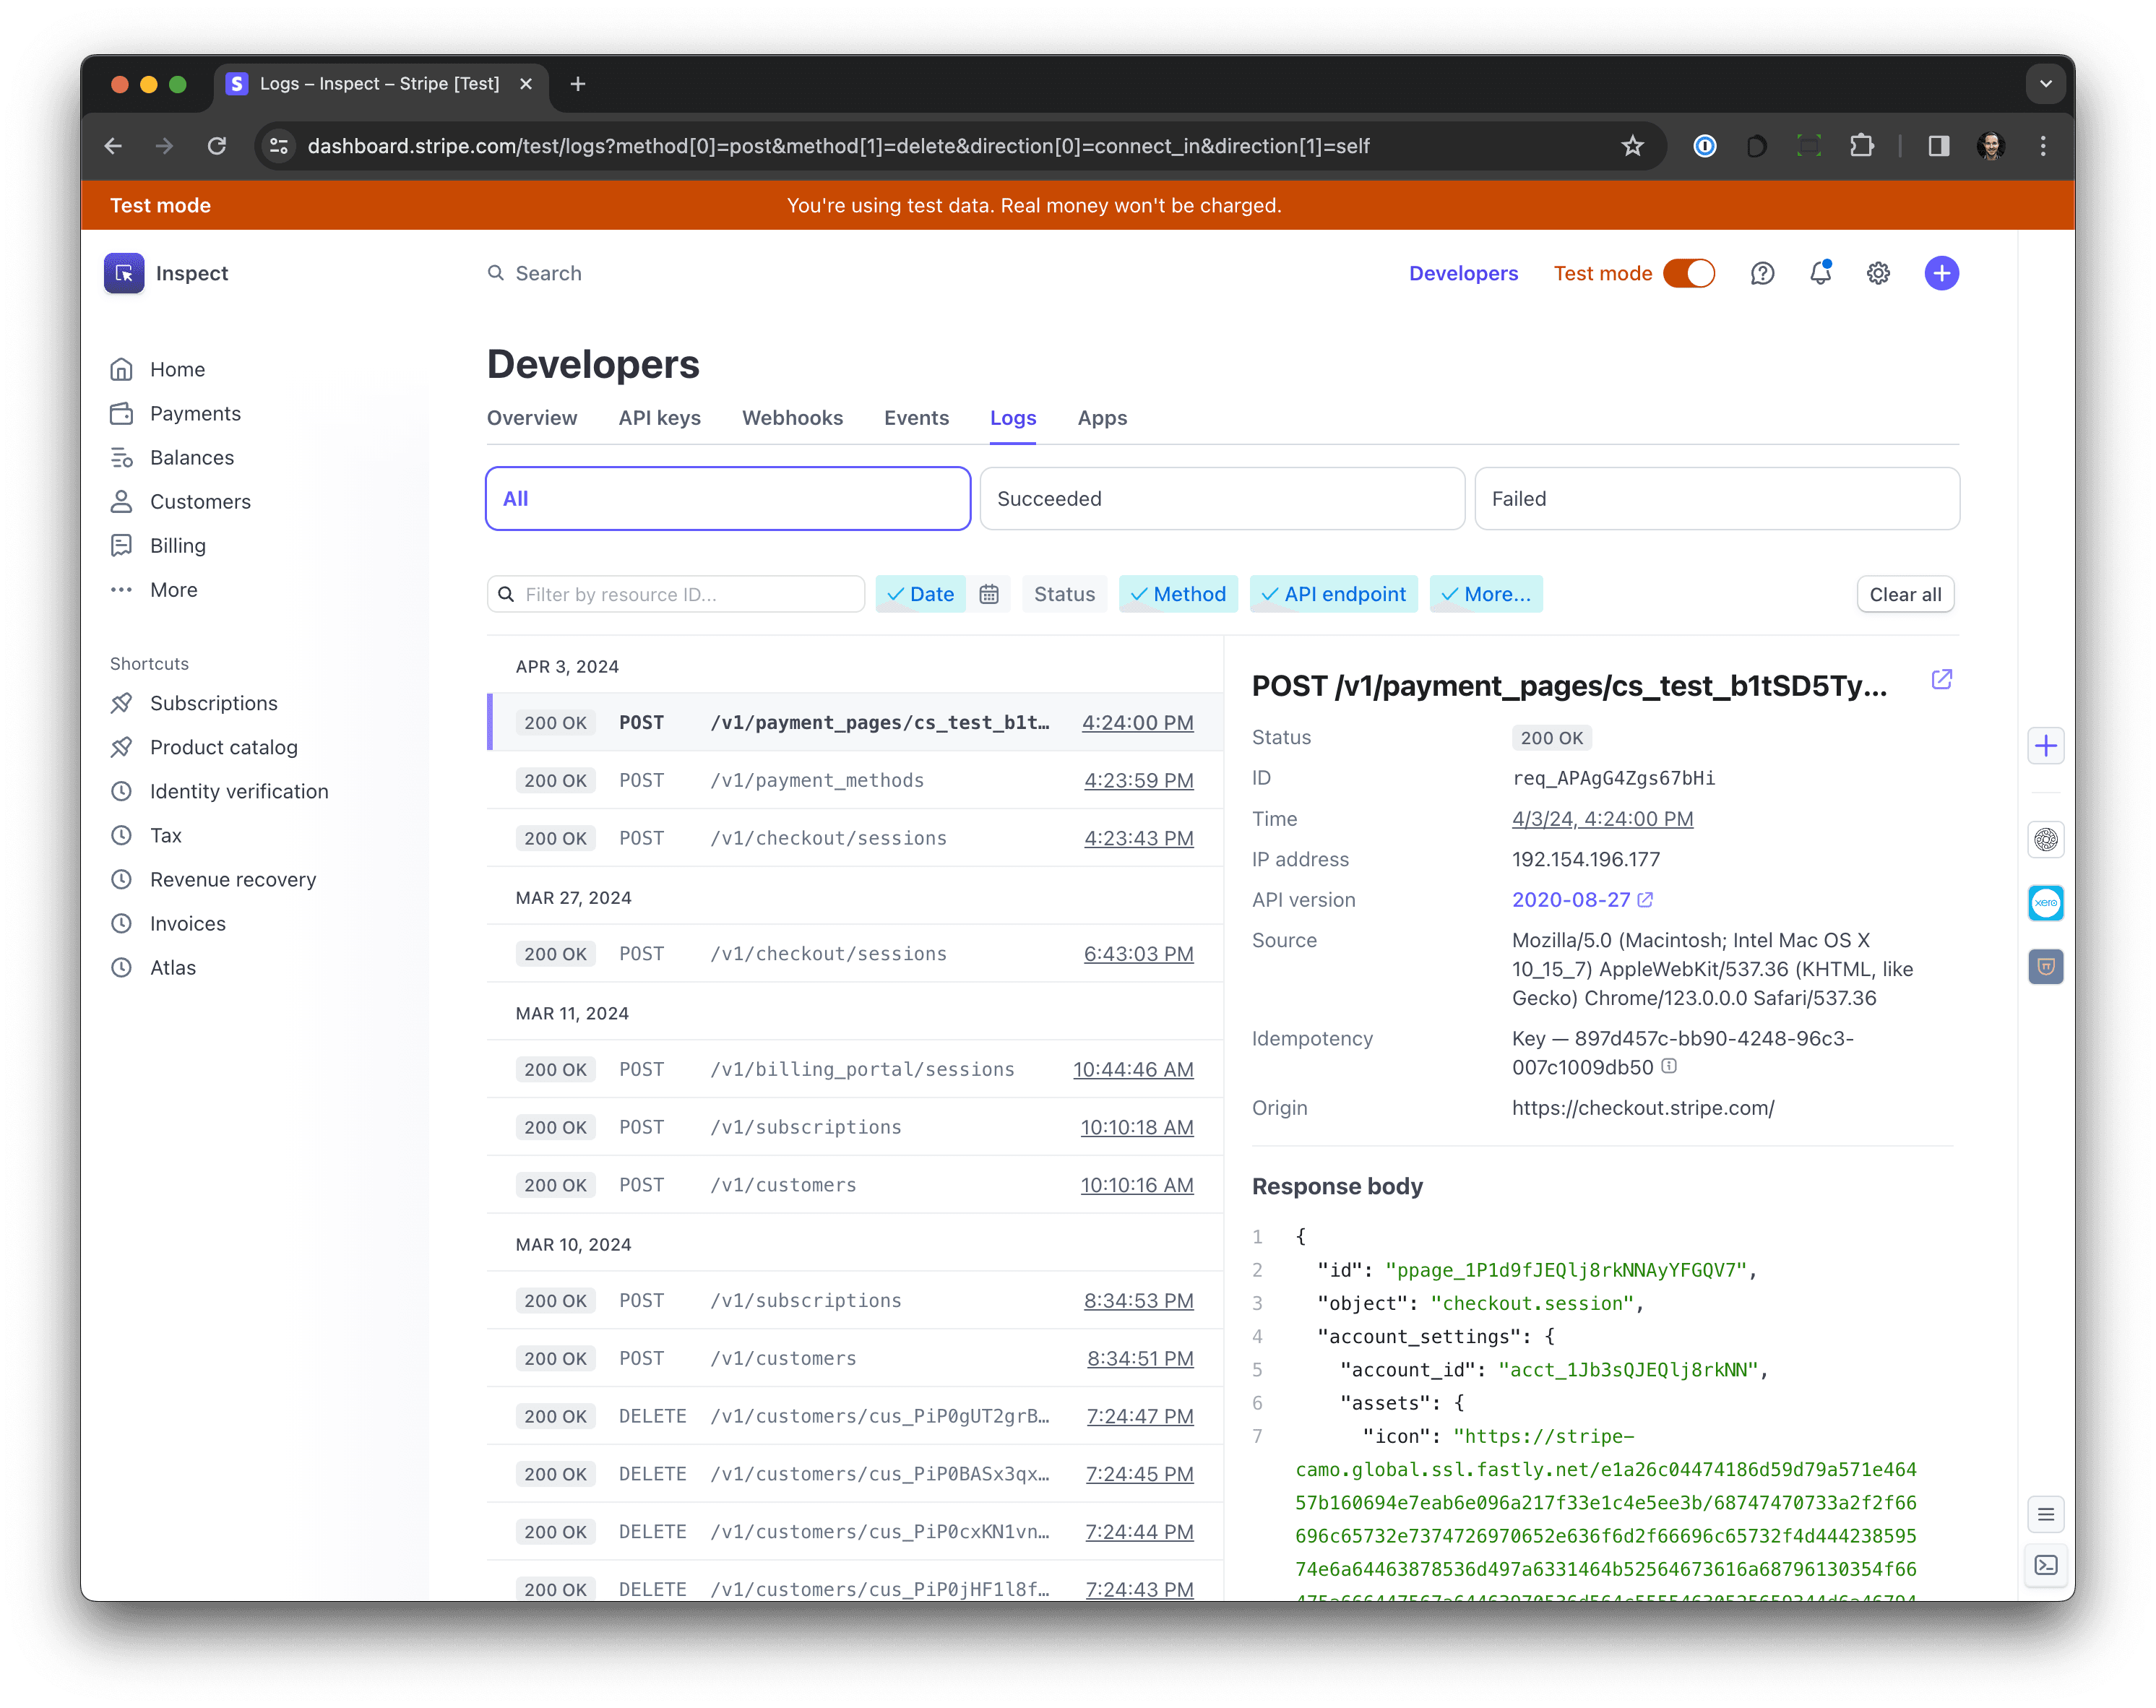Switch to Events tab
2156x1708 pixels.
pos(916,418)
